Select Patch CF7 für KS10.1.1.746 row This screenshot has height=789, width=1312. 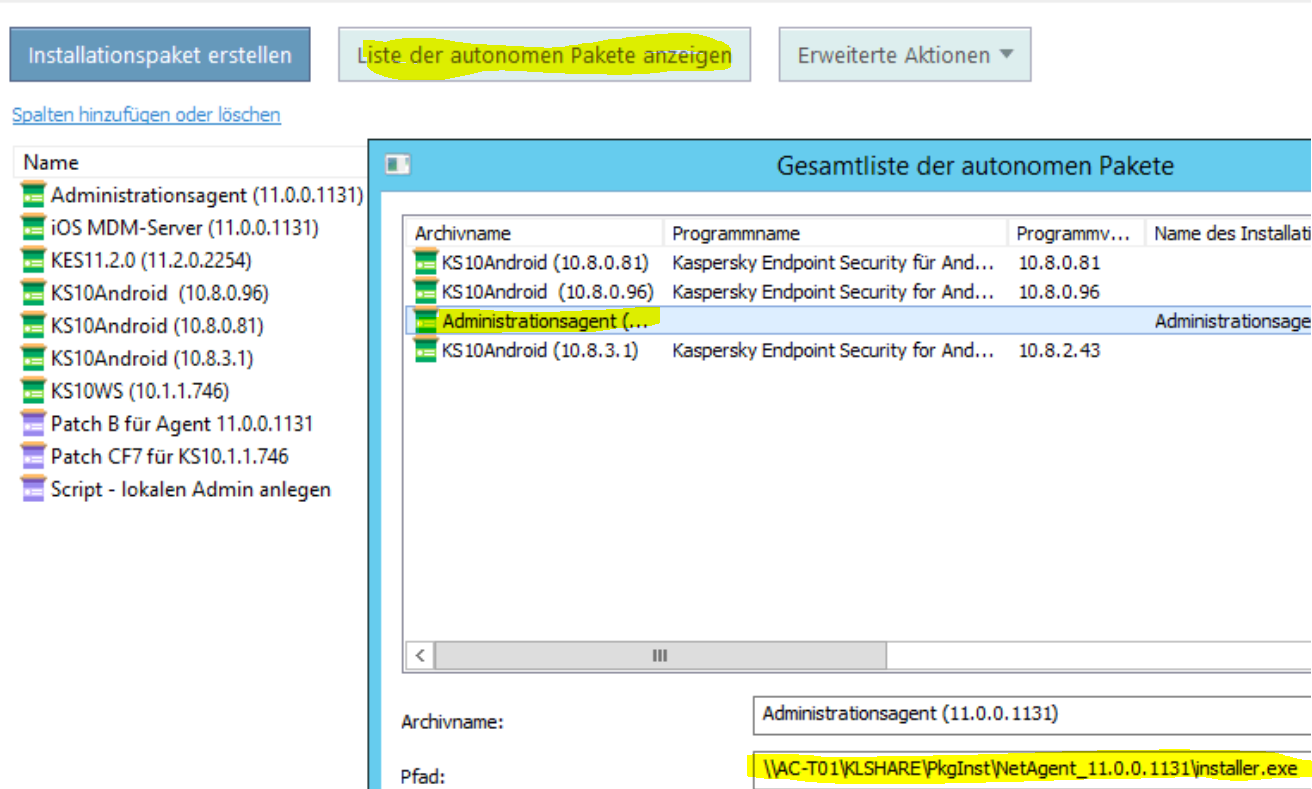(x=170, y=457)
